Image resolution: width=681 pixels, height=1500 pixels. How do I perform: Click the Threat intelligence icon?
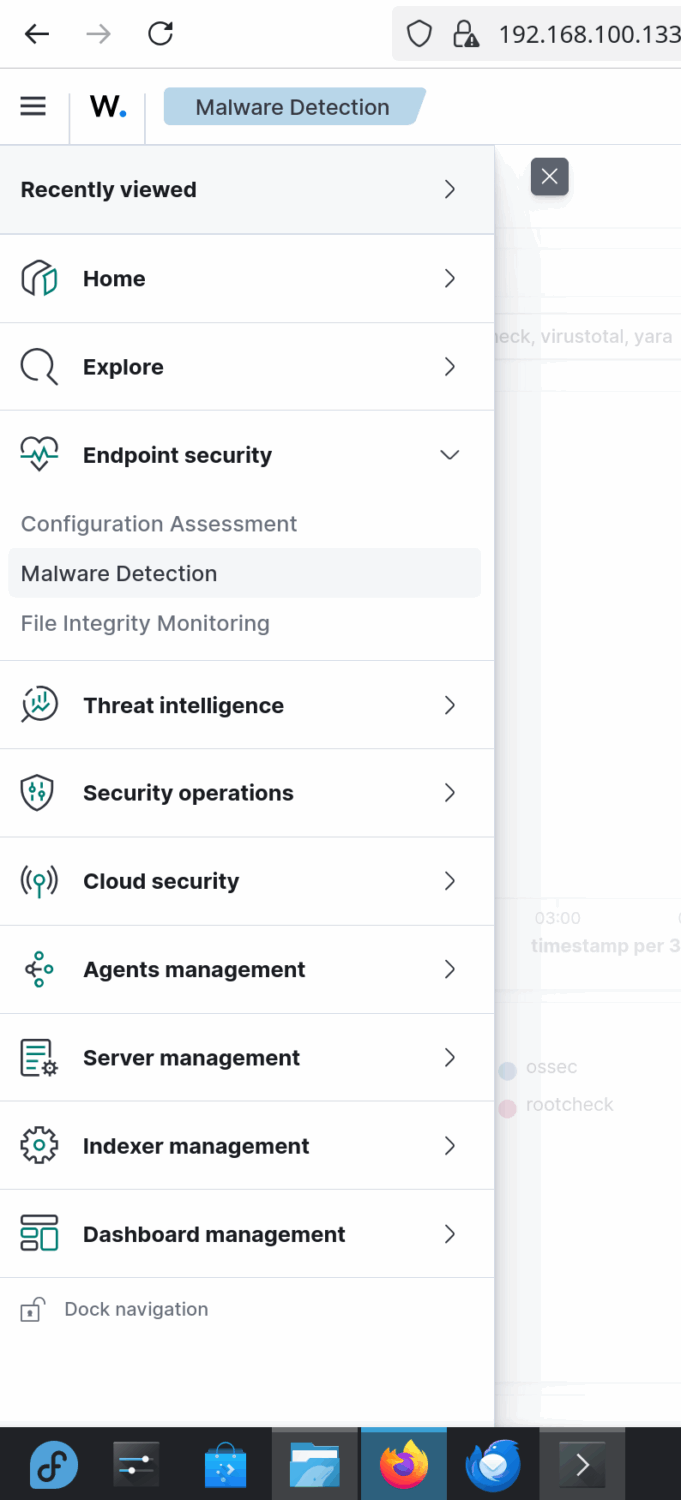39,705
